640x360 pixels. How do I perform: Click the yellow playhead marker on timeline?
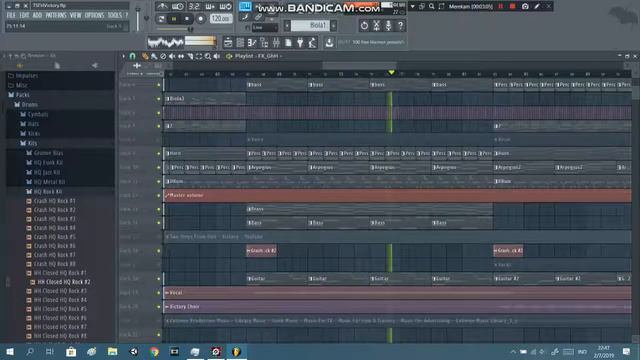pyautogui.click(x=391, y=72)
